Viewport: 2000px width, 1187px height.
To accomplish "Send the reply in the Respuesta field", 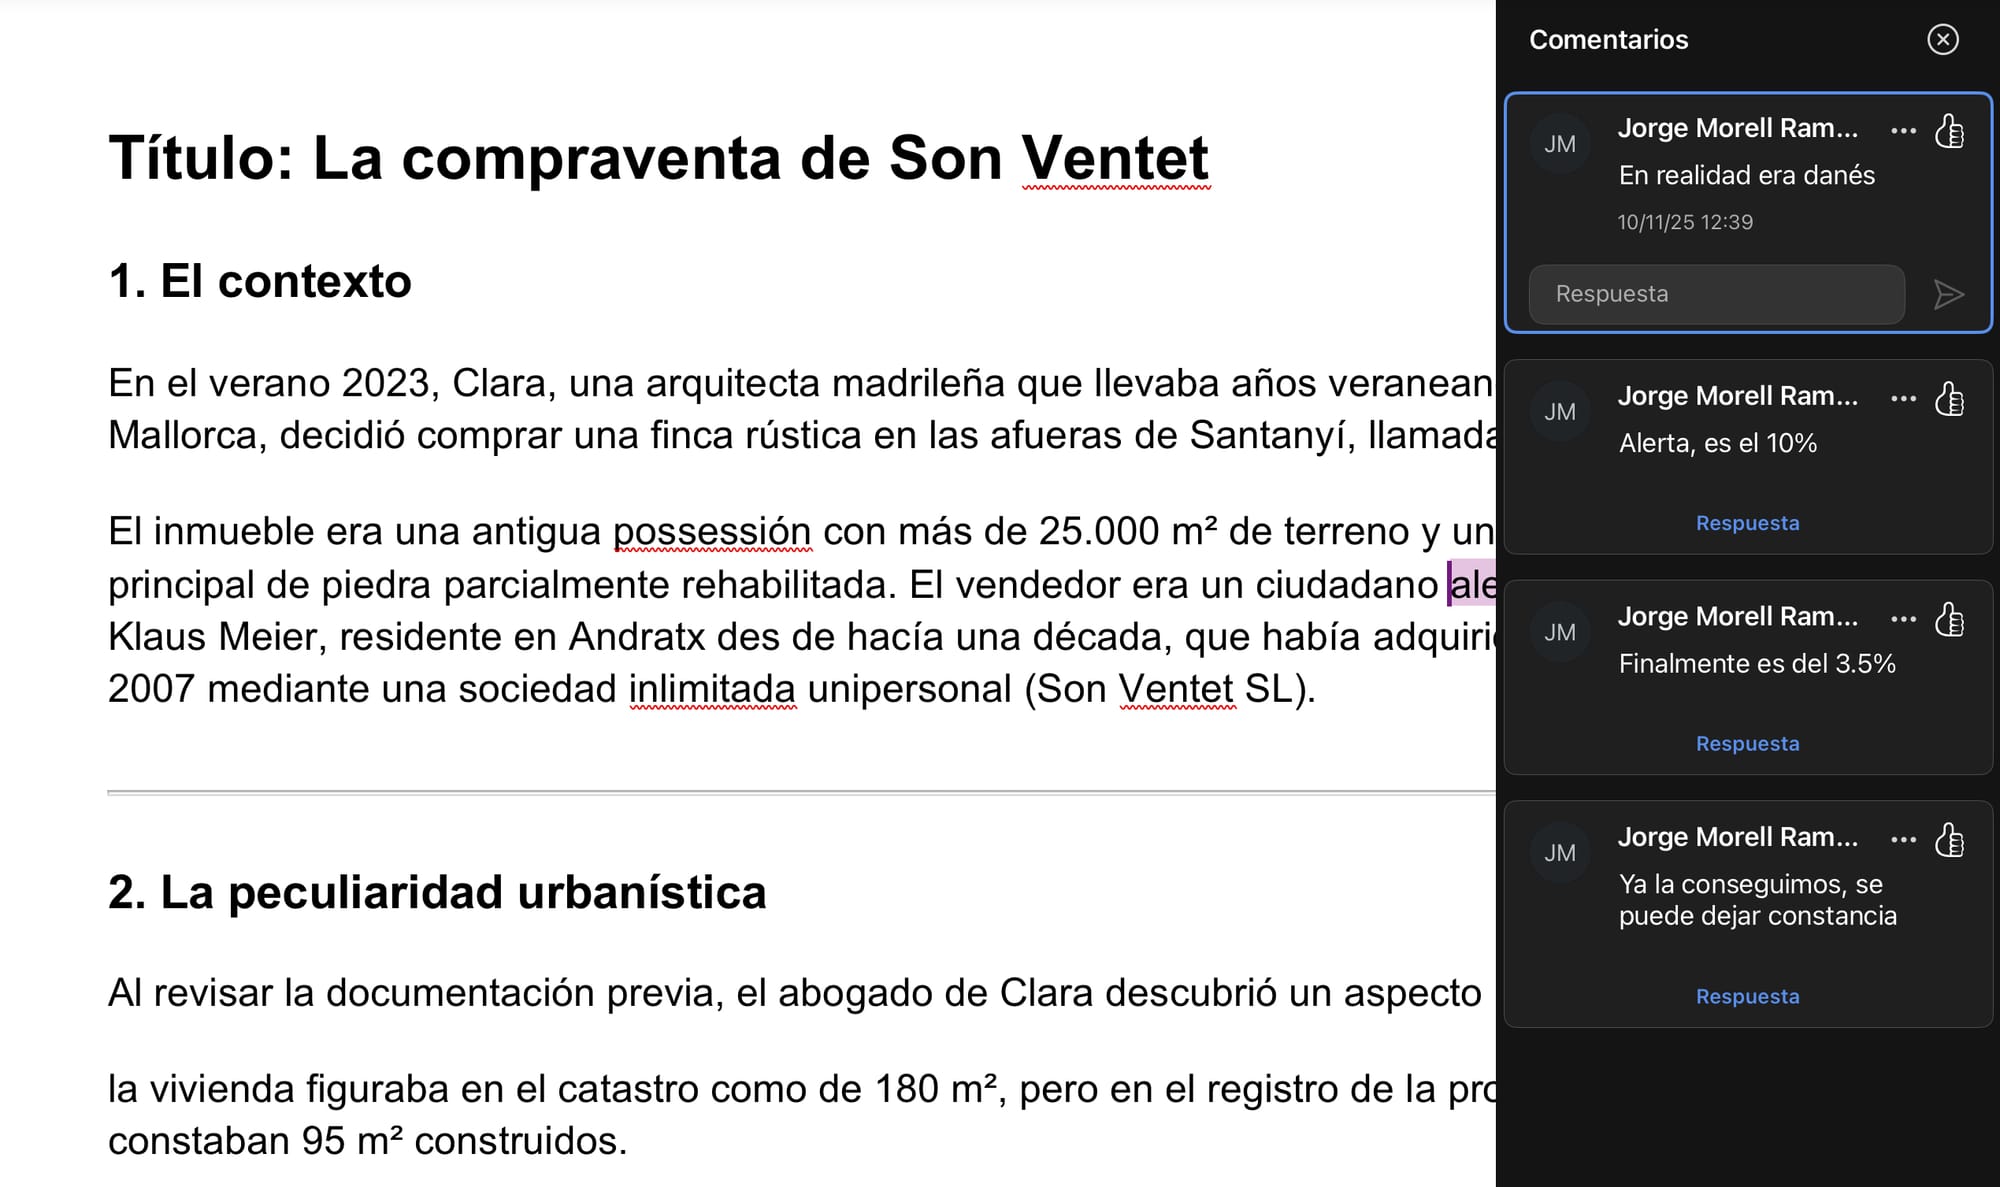I will click(x=1947, y=294).
